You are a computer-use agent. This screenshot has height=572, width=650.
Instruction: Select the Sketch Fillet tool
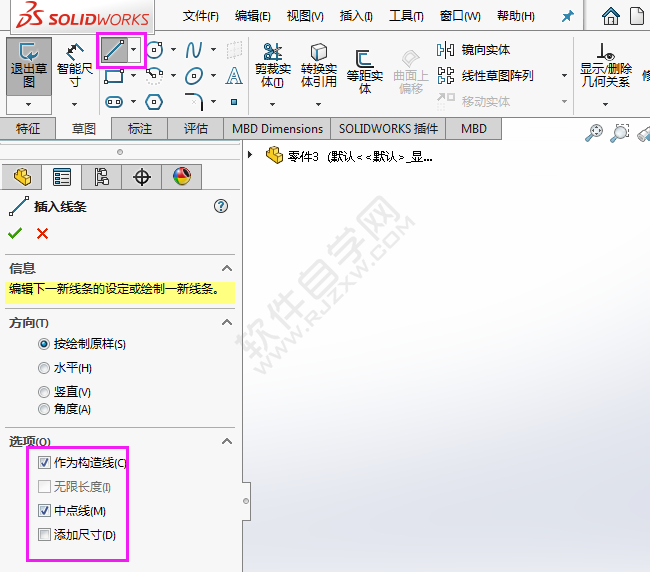pyautogui.click(x=194, y=102)
